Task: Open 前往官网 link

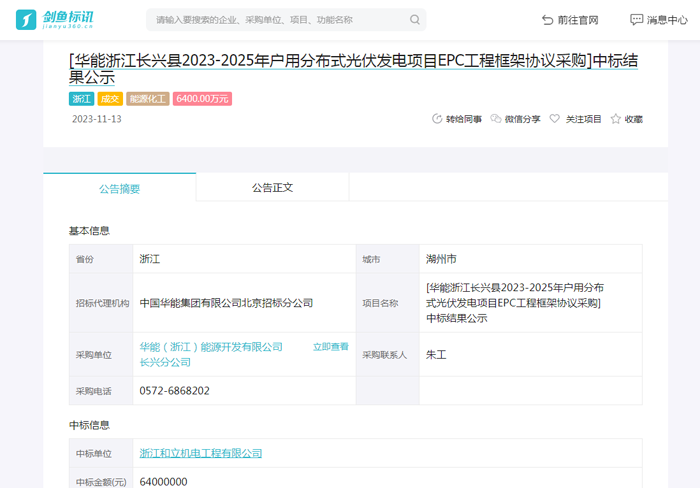Action: pos(578,20)
